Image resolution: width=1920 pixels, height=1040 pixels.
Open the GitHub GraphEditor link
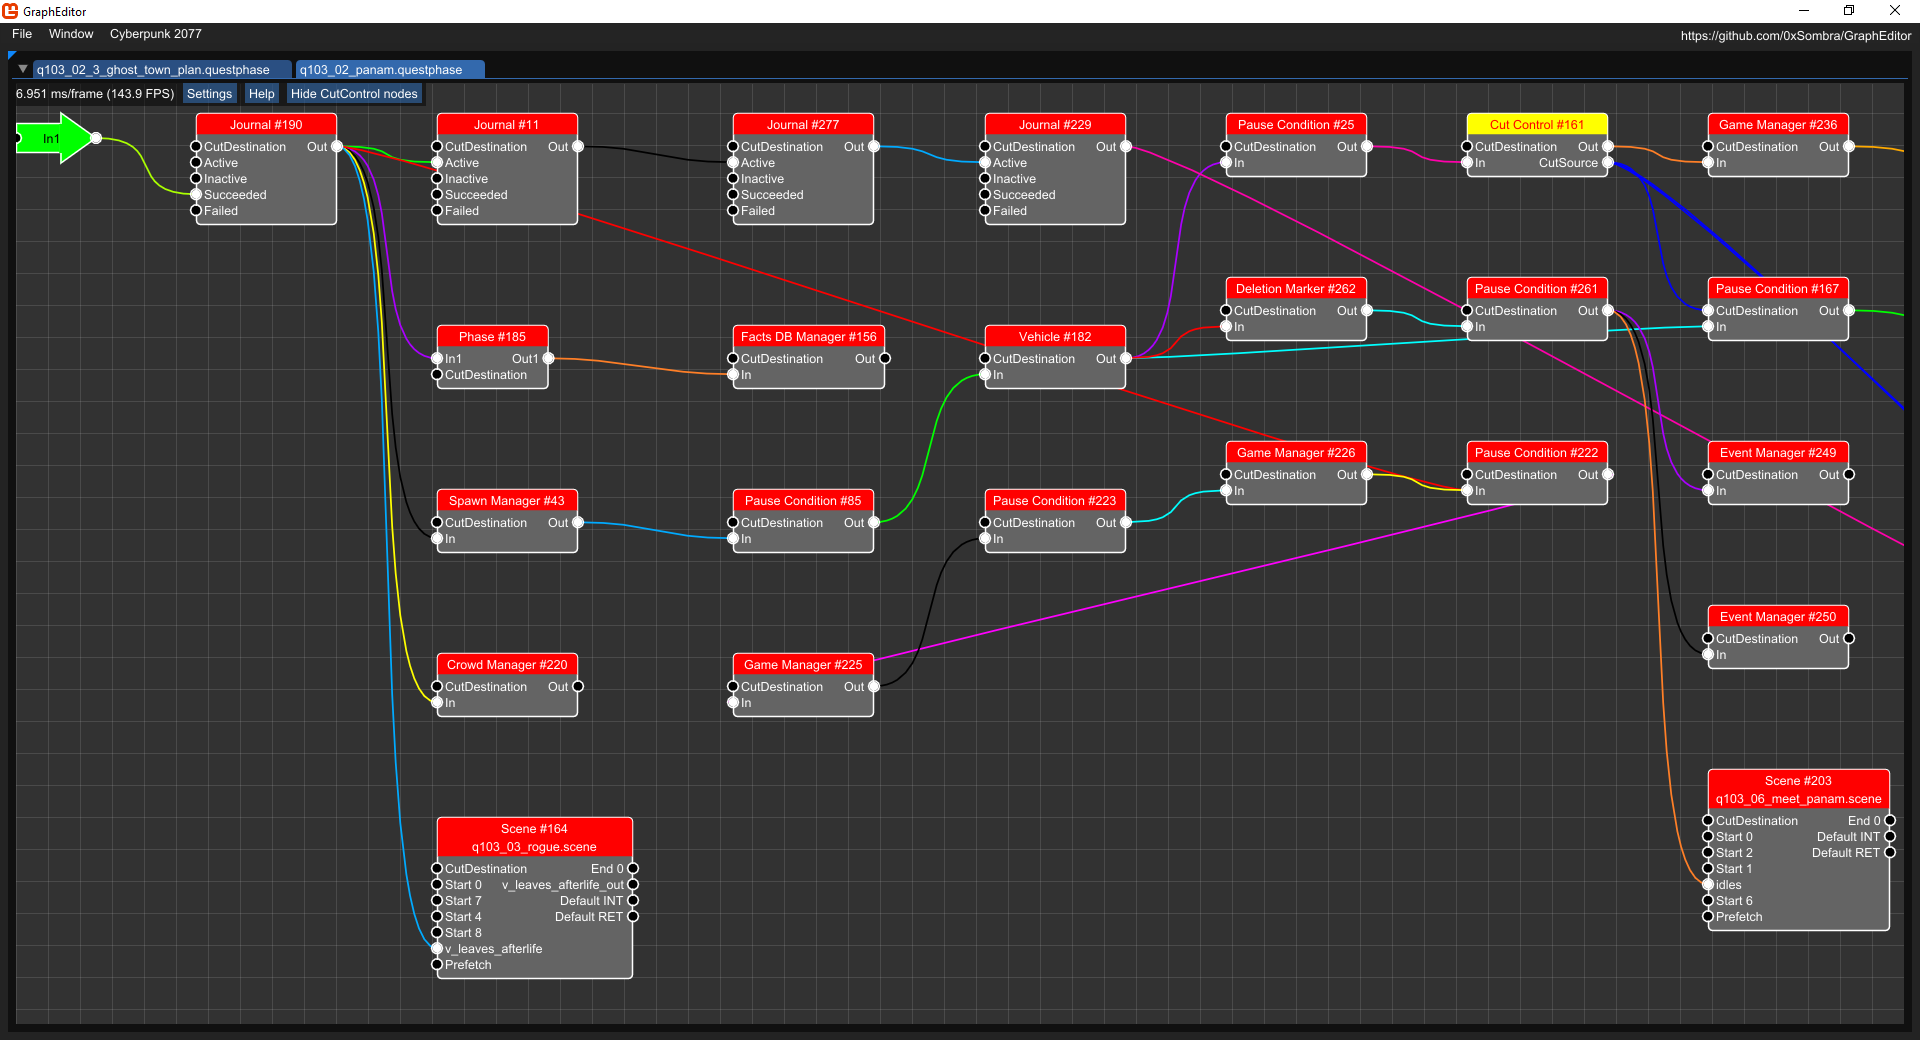1796,36
